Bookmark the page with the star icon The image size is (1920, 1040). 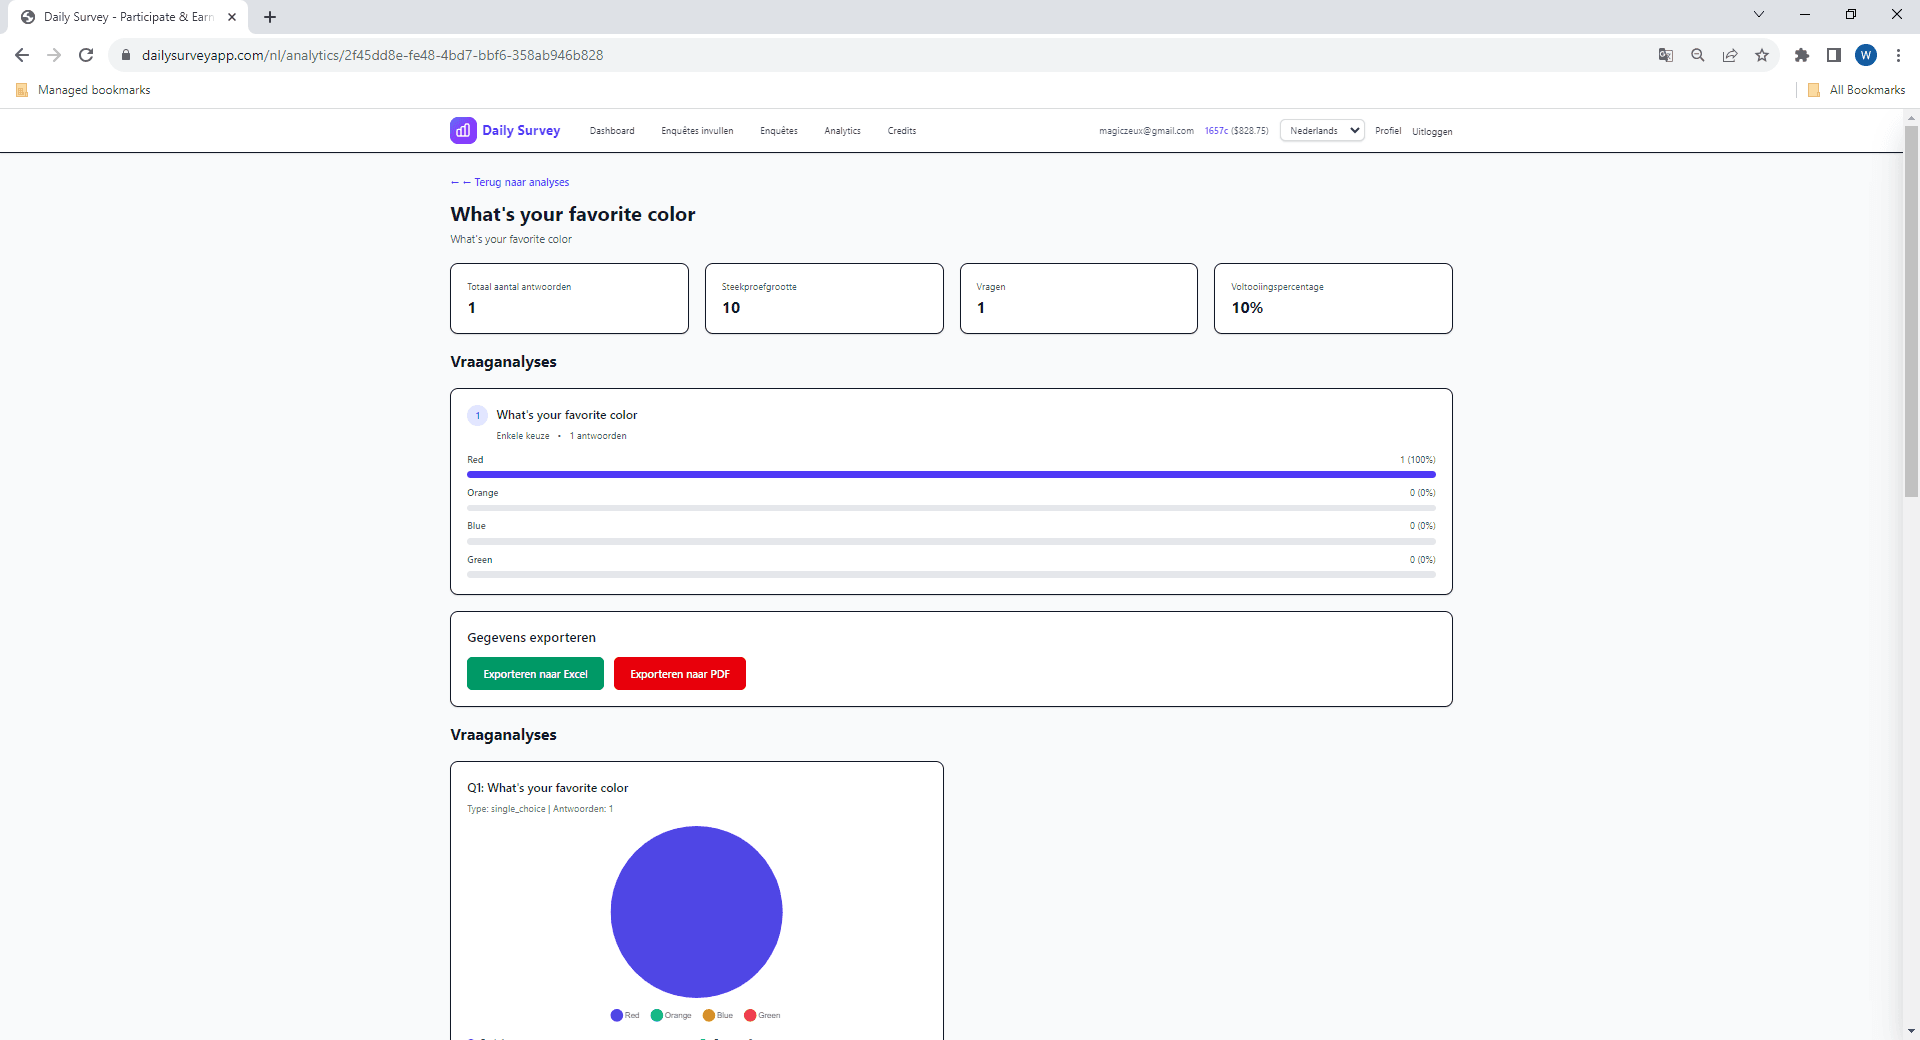coord(1762,55)
